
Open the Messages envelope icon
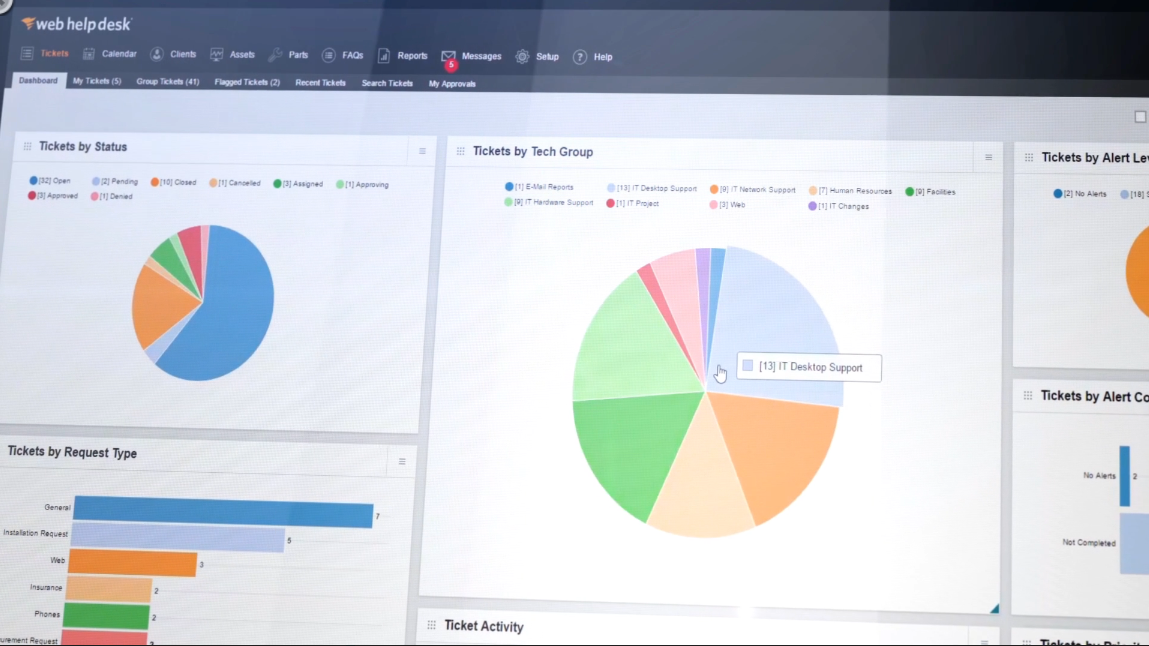point(448,56)
